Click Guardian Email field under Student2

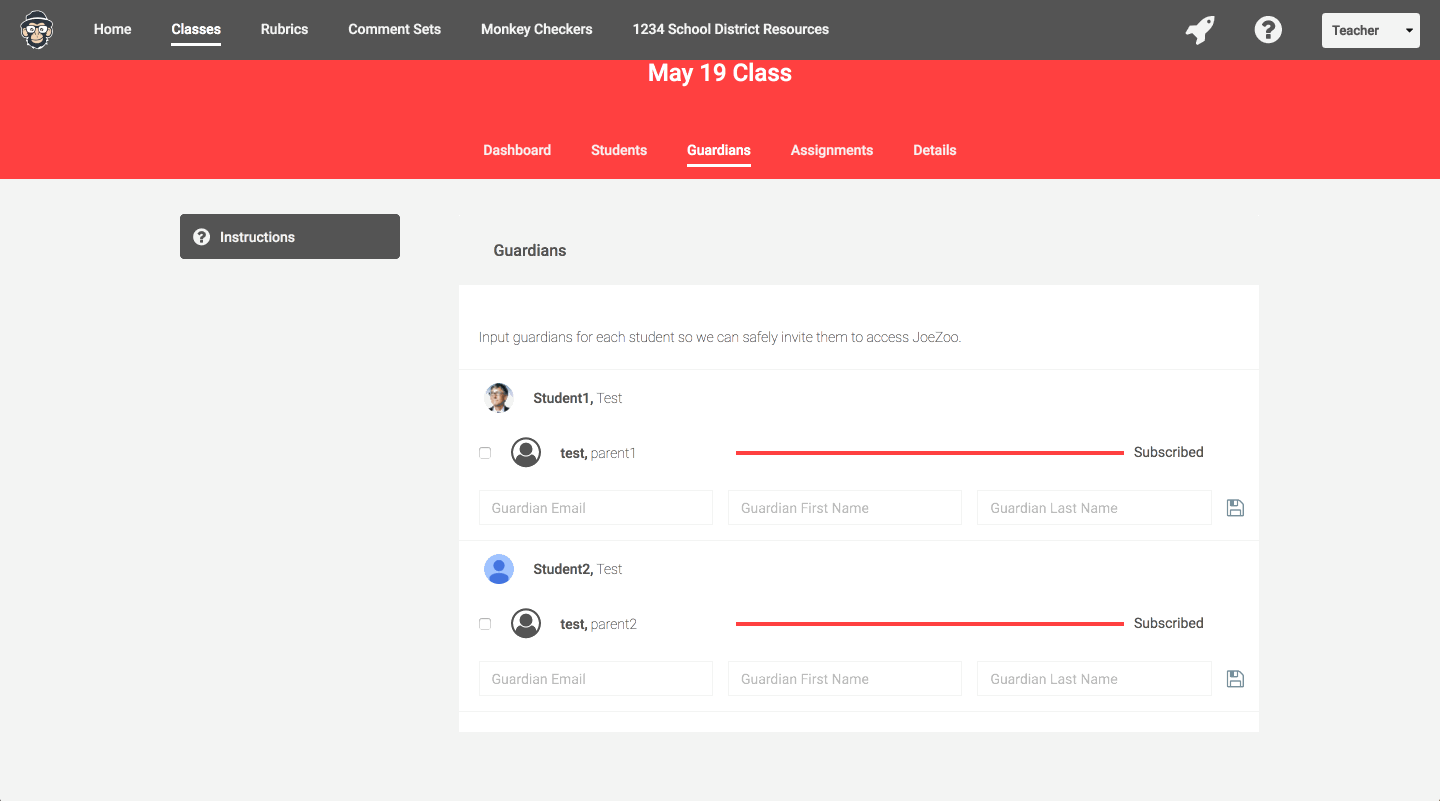596,679
